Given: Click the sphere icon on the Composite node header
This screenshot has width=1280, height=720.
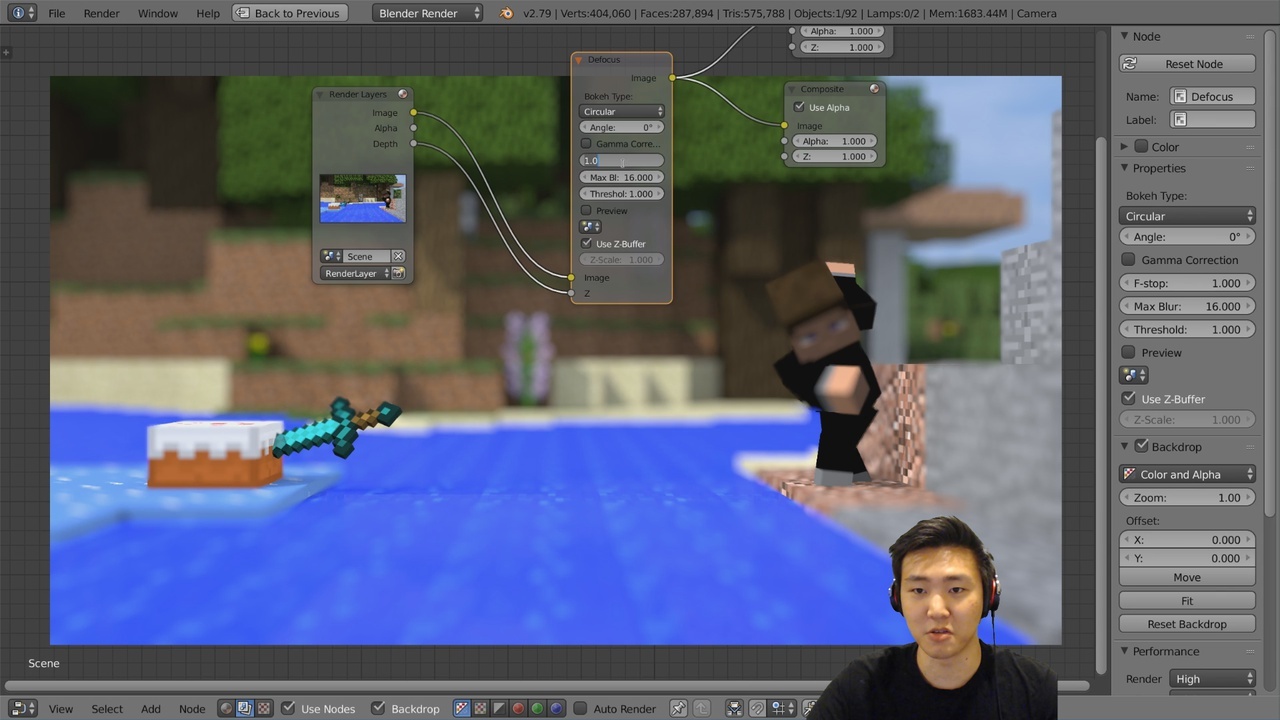Looking at the screenshot, I should (873, 88).
